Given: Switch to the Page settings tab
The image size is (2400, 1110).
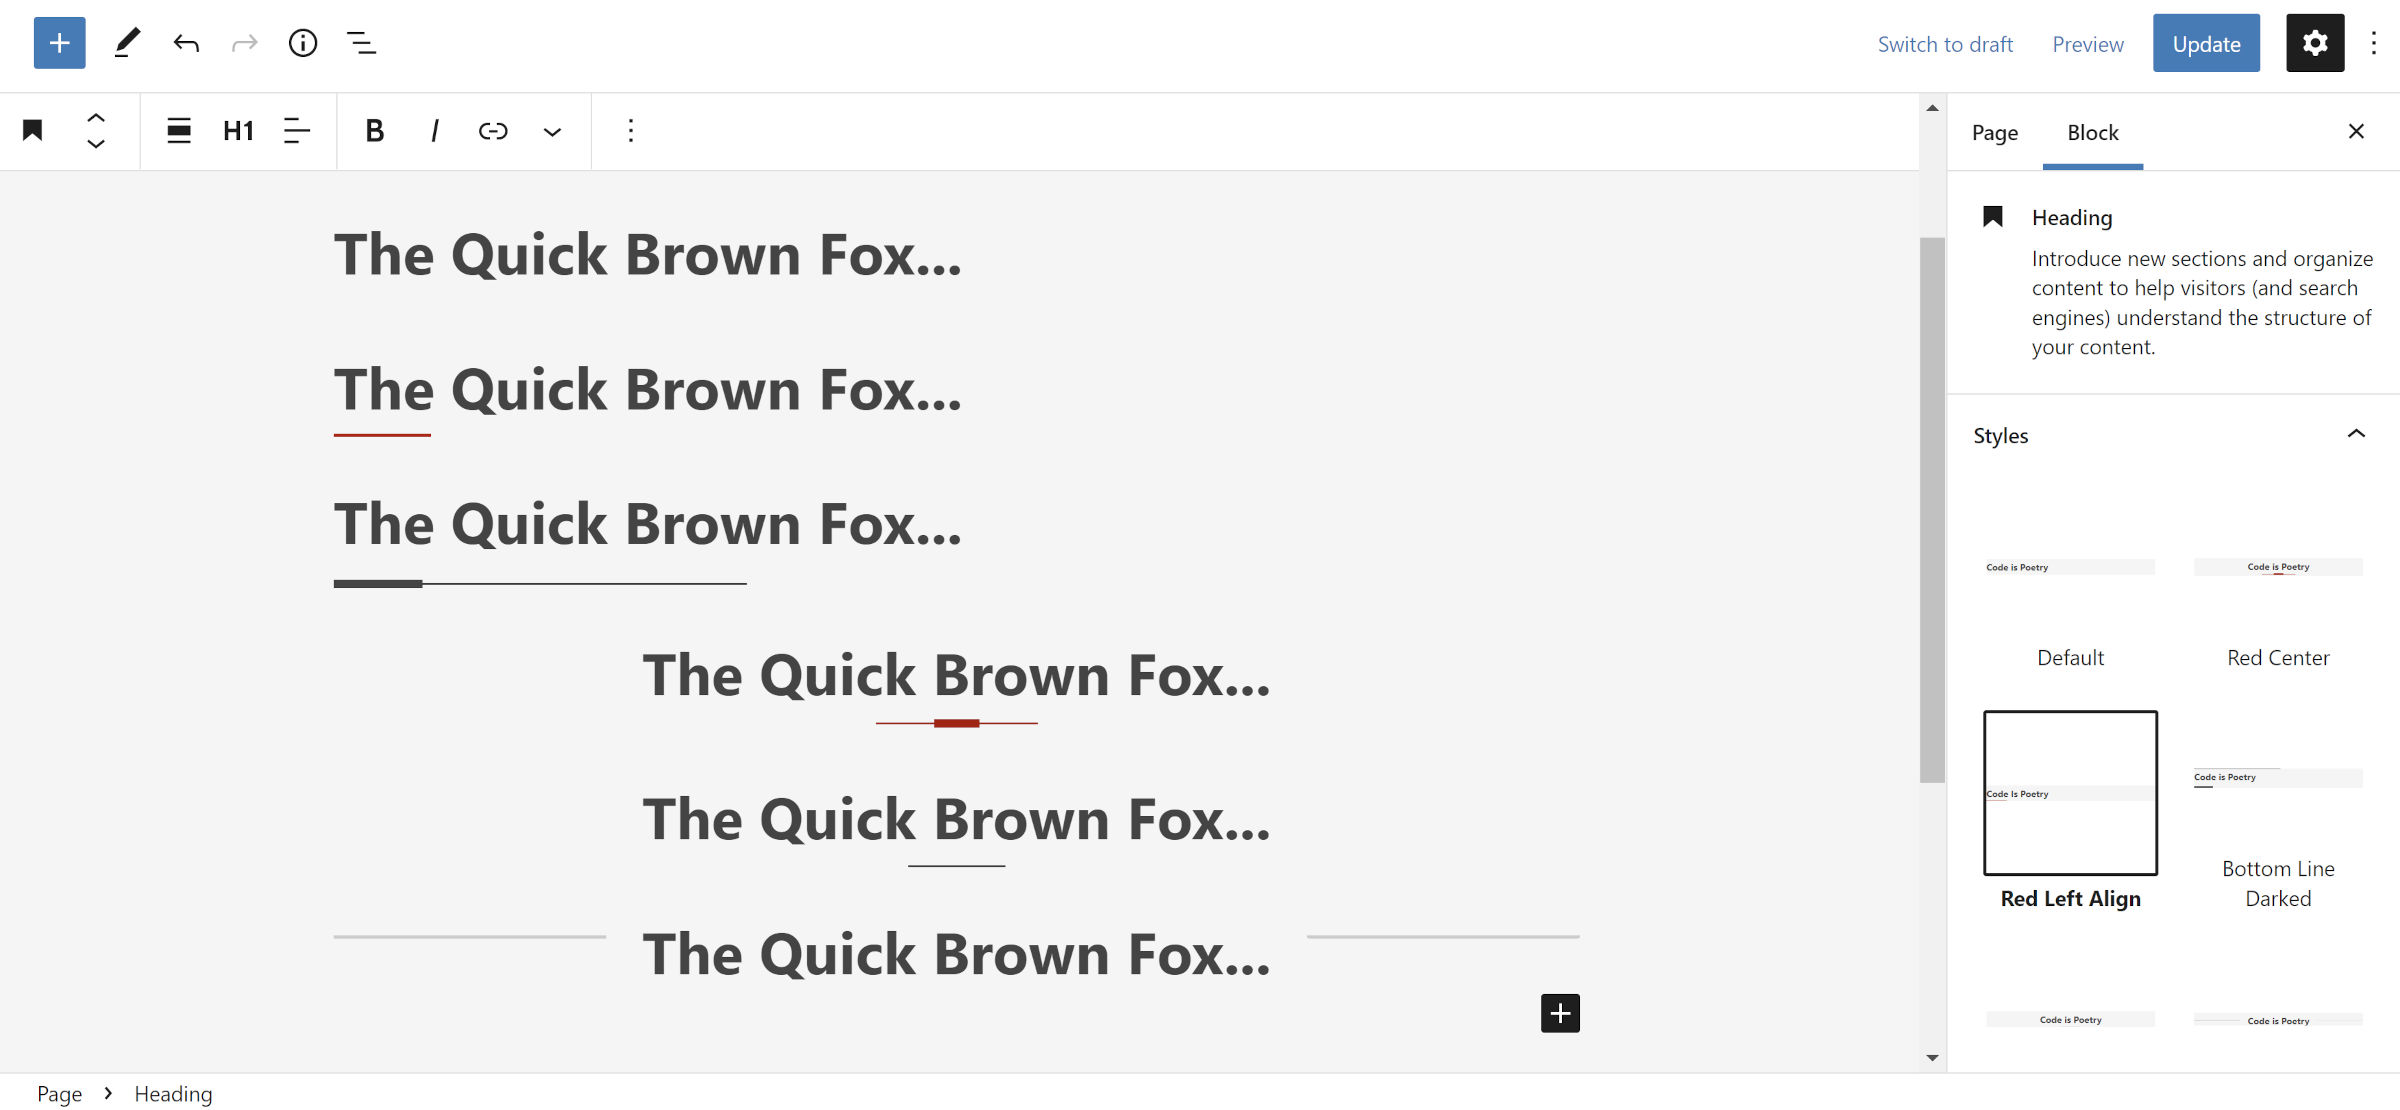Looking at the screenshot, I should click(x=1995, y=131).
